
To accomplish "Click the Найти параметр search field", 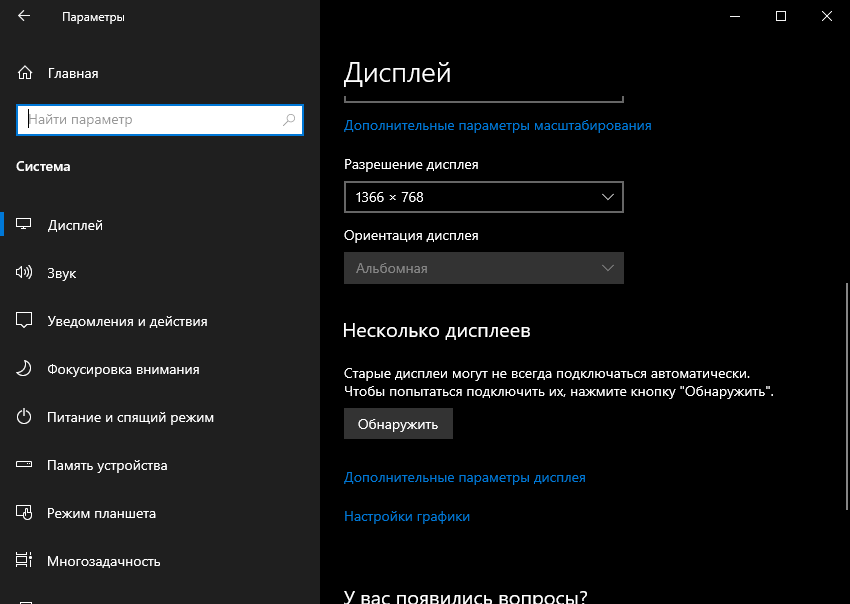I will 160,120.
